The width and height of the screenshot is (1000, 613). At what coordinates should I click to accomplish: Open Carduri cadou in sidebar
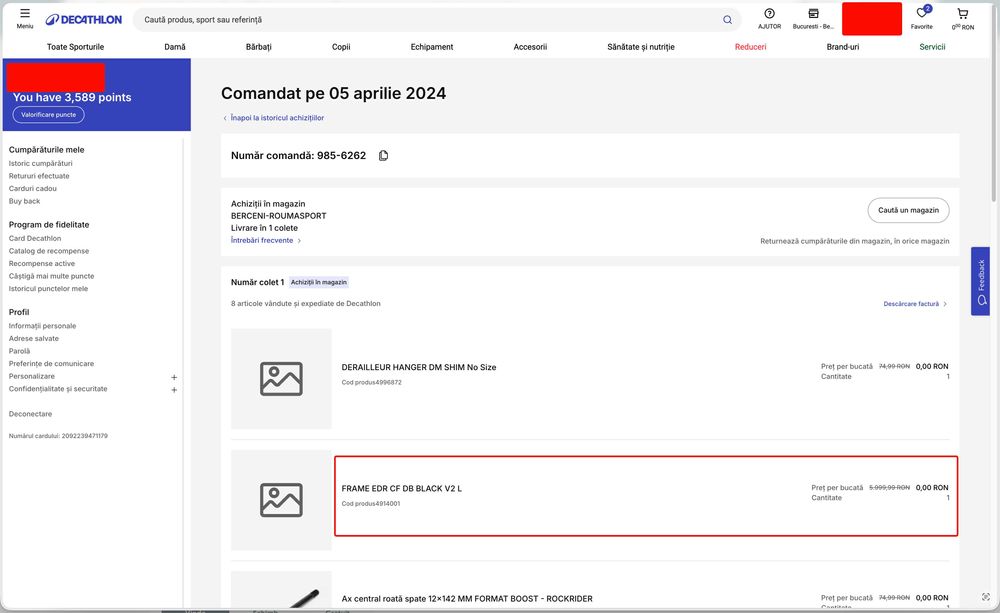pyautogui.click(x=33, y=189)
